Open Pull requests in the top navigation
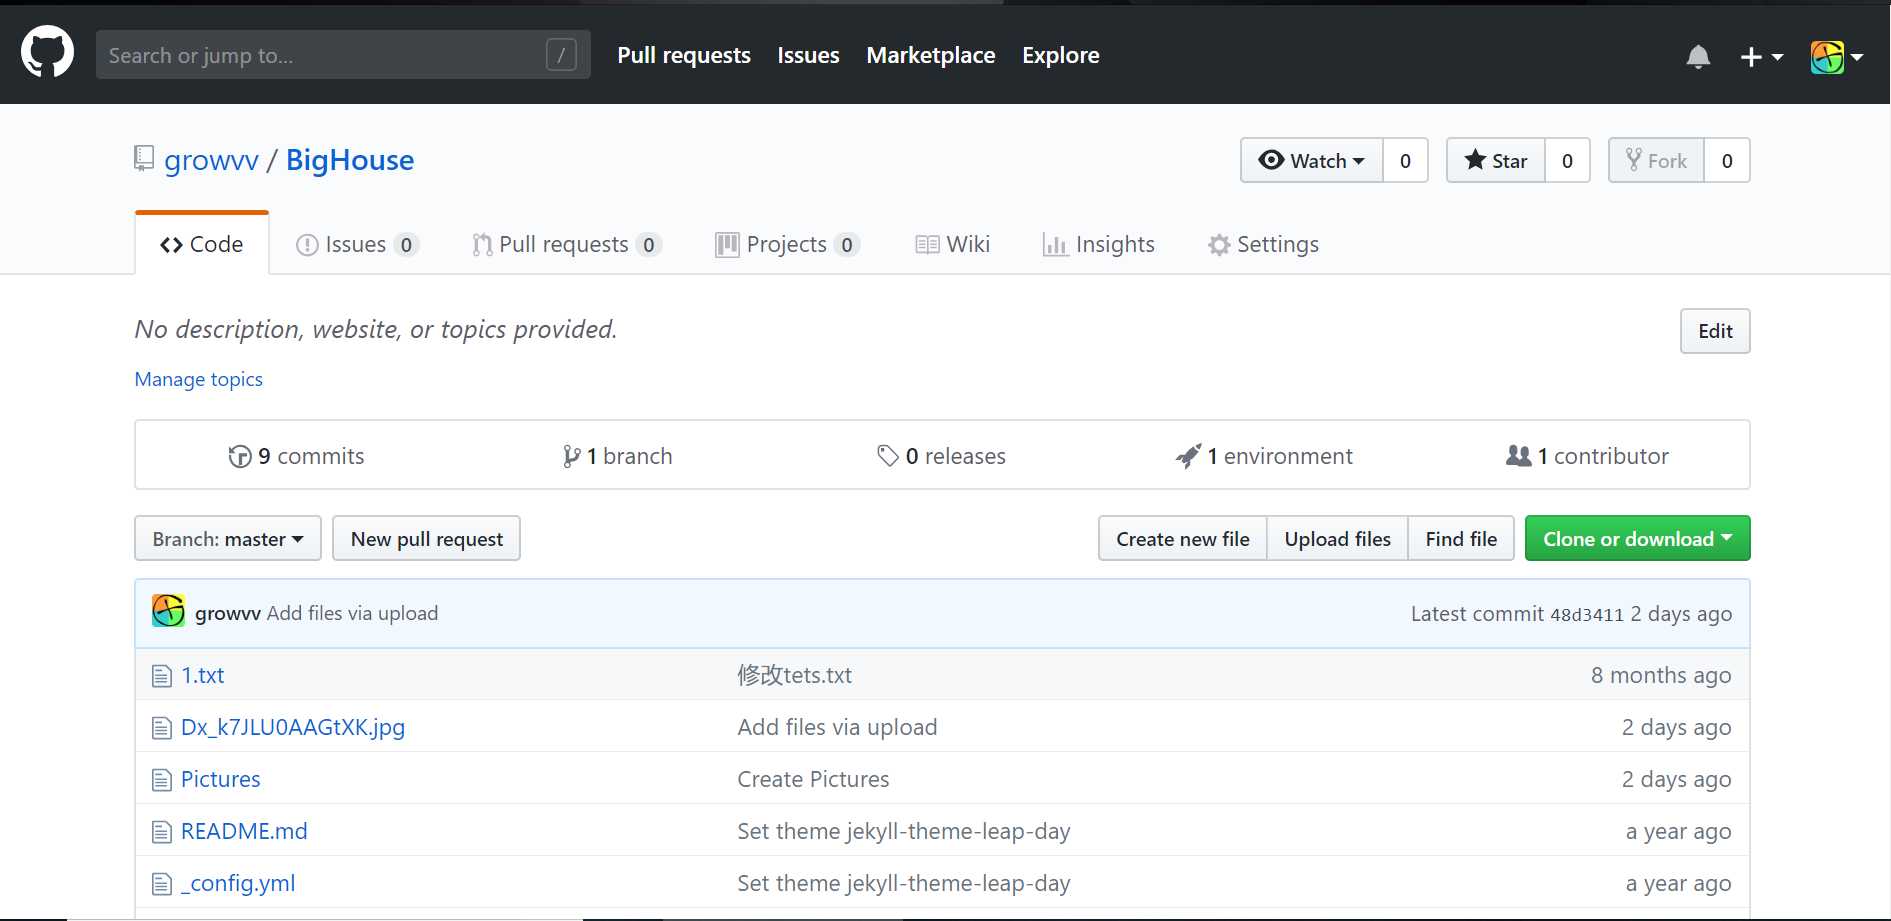 684,55
